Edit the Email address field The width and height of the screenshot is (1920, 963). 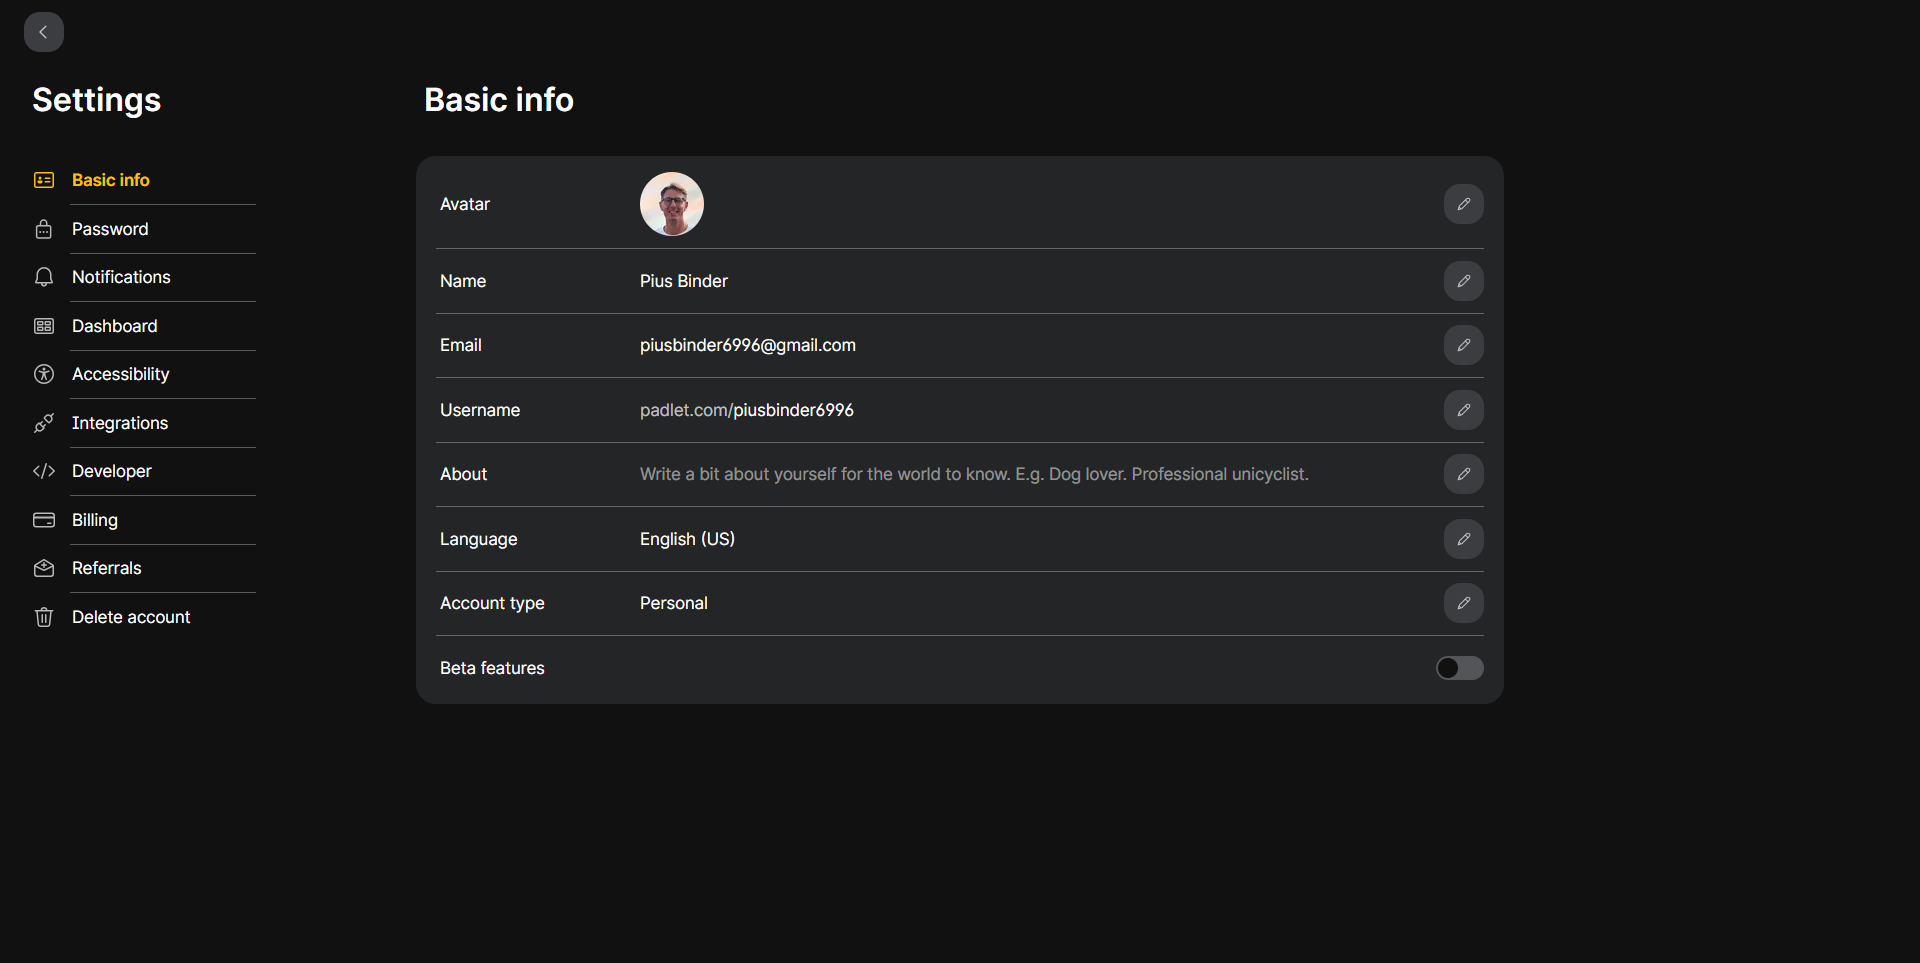pos(1463,345)
